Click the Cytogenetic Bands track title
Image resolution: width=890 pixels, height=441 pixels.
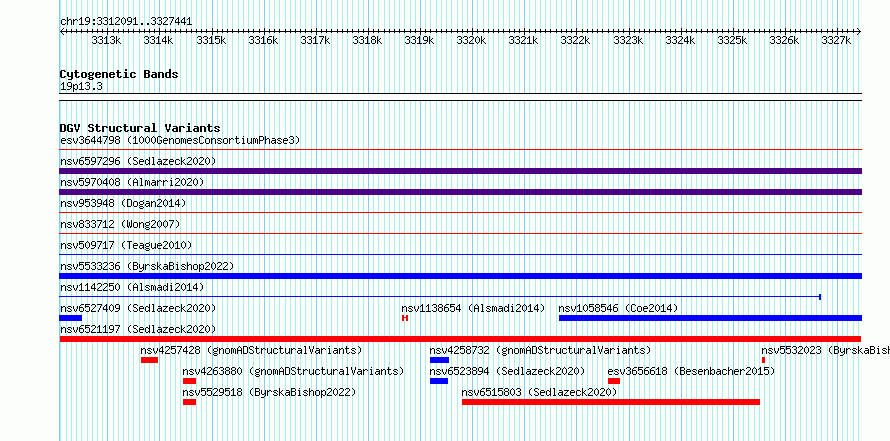119,74
